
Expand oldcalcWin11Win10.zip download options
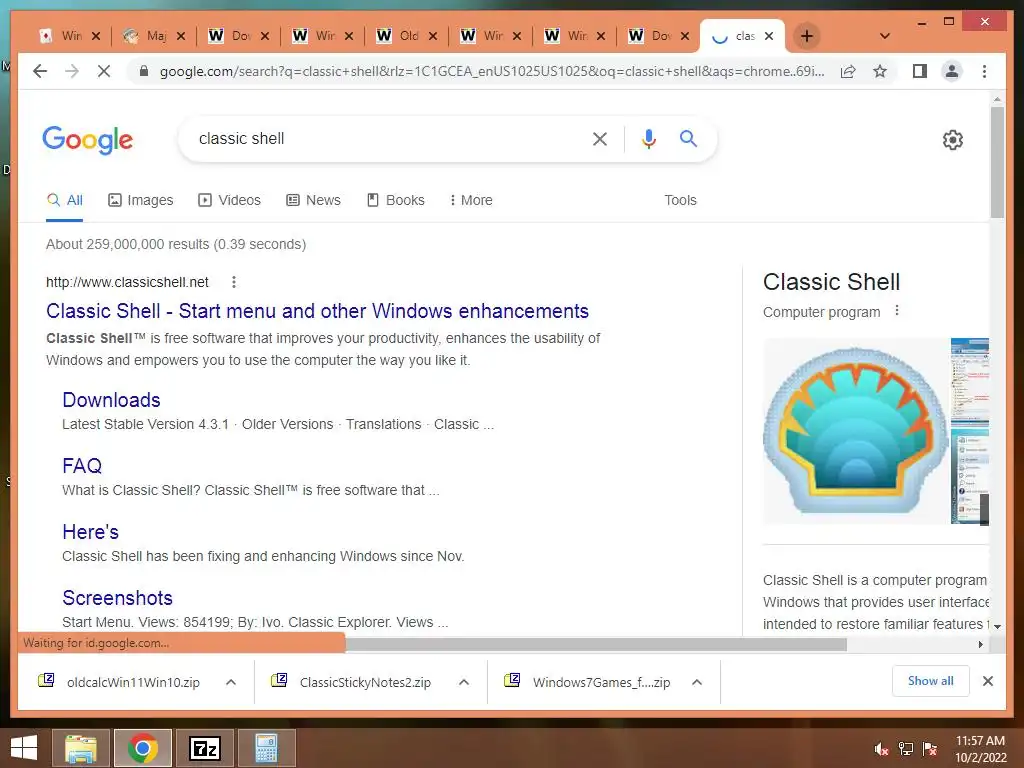(231, 682)
